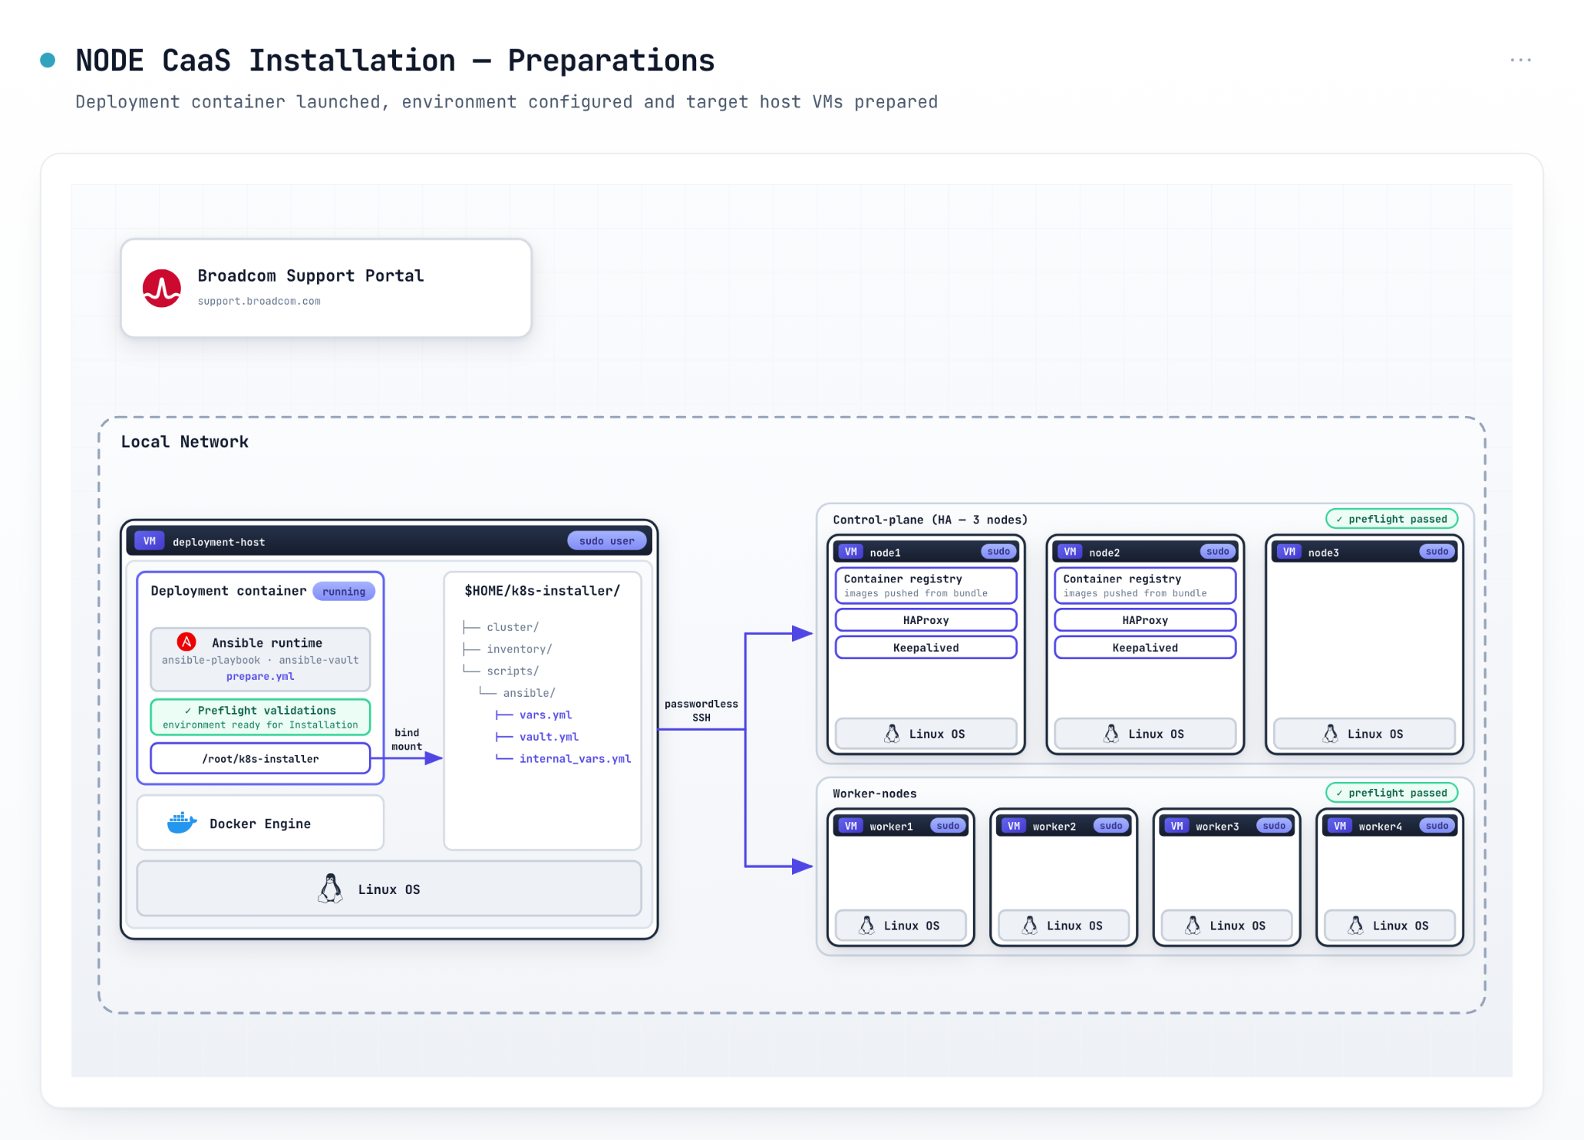Select the scripts/ folder in the tree
The width and height of the screenshot is (1584, 1140).
[x=512, y=671]
